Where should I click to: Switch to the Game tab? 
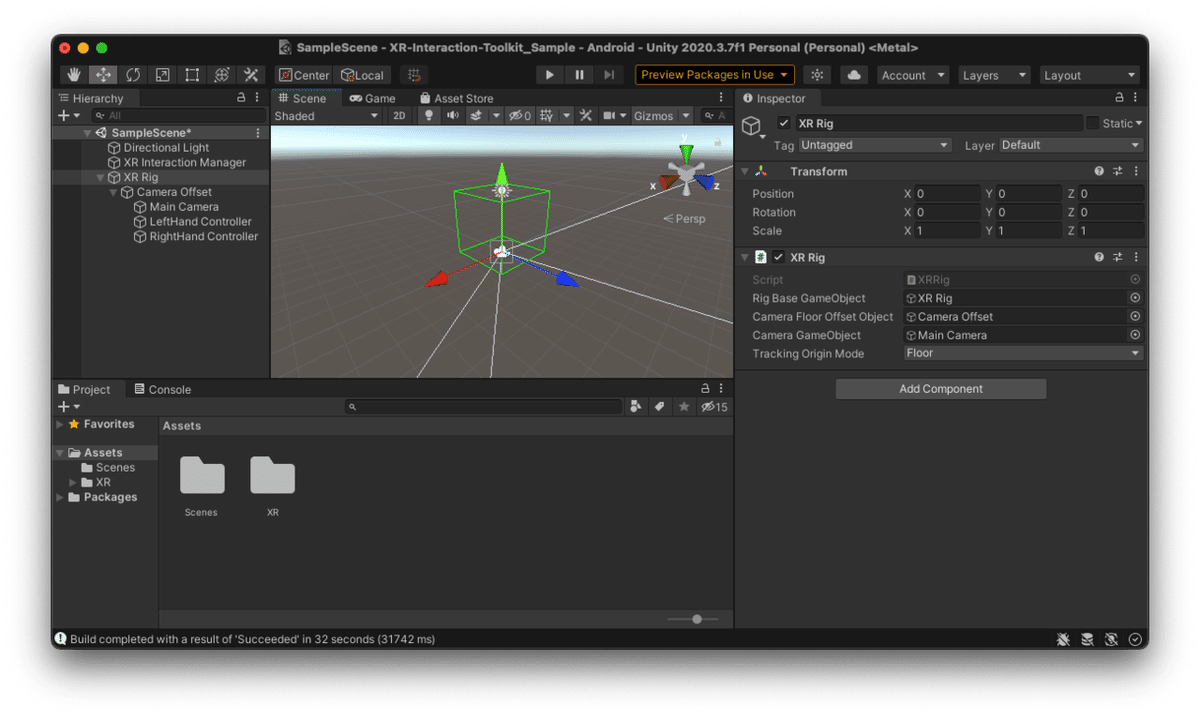372,98
